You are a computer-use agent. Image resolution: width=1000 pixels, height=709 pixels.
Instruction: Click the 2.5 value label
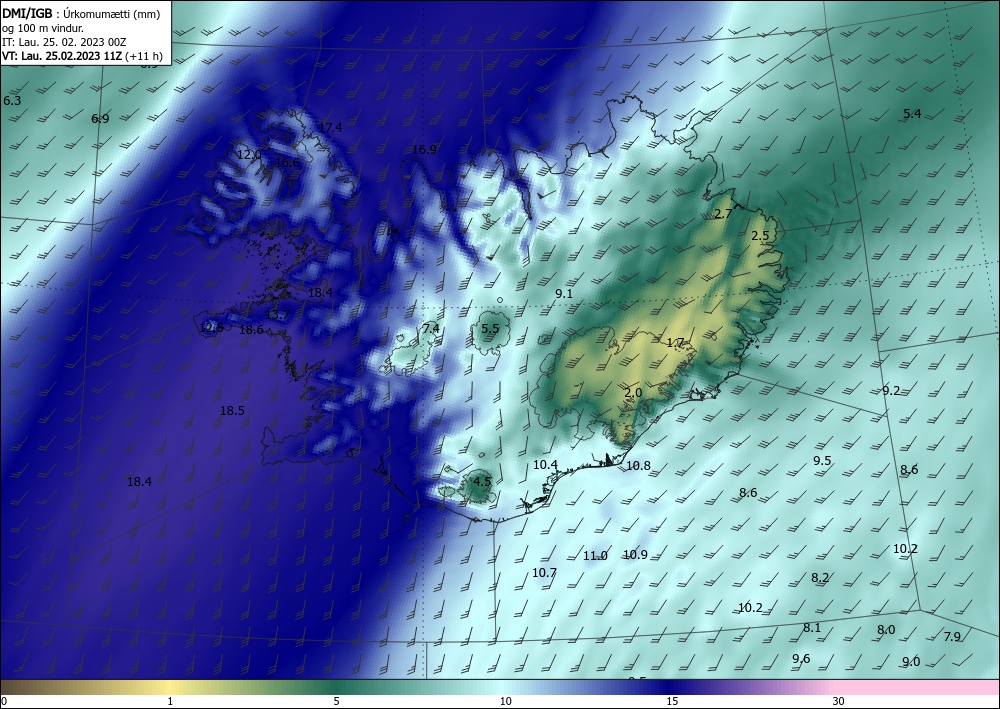pyautogui.click(x=760, y=235)
